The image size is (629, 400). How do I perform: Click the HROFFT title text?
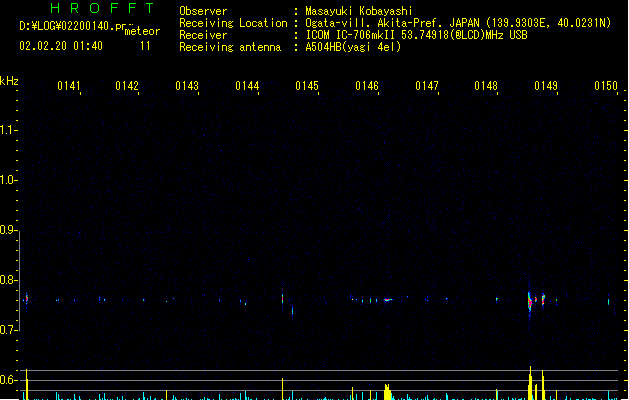pos(102,8)
